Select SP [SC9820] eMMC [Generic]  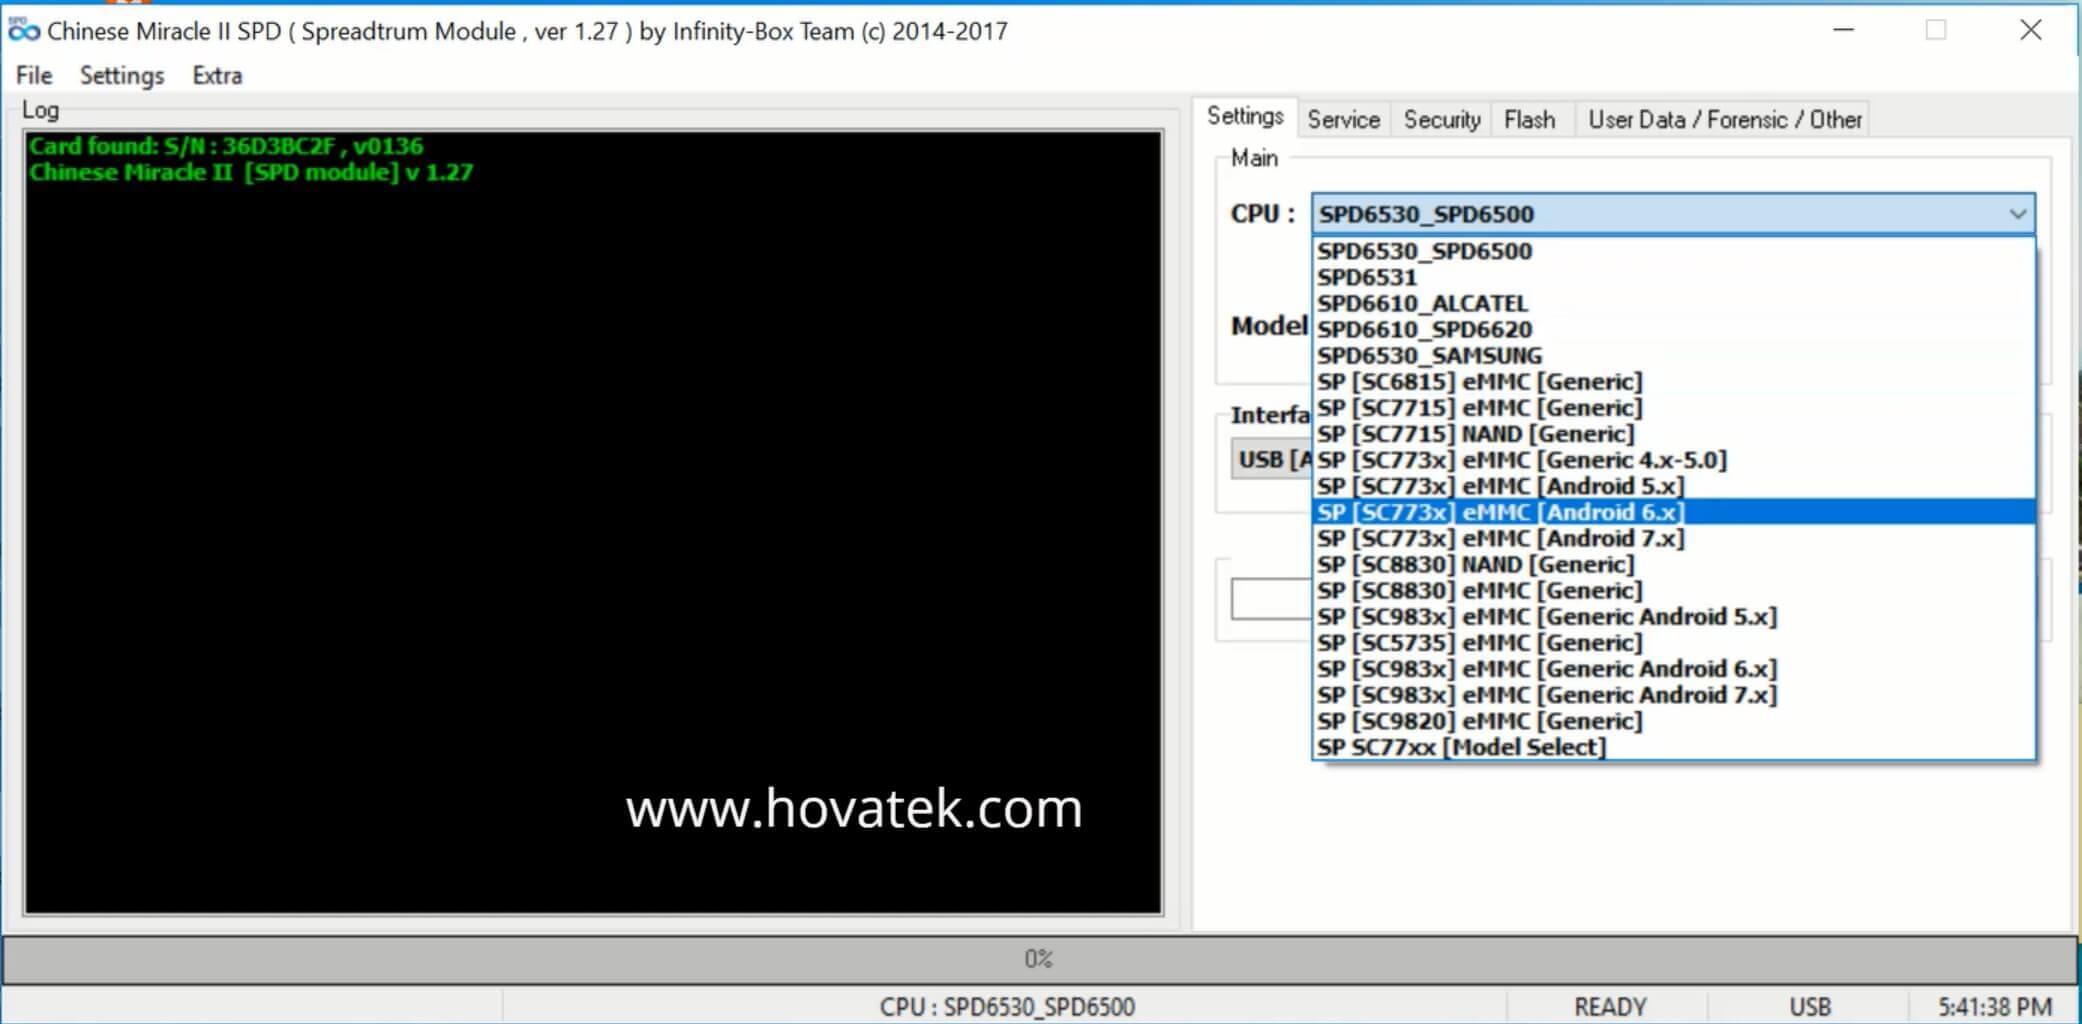point(1673,720)
